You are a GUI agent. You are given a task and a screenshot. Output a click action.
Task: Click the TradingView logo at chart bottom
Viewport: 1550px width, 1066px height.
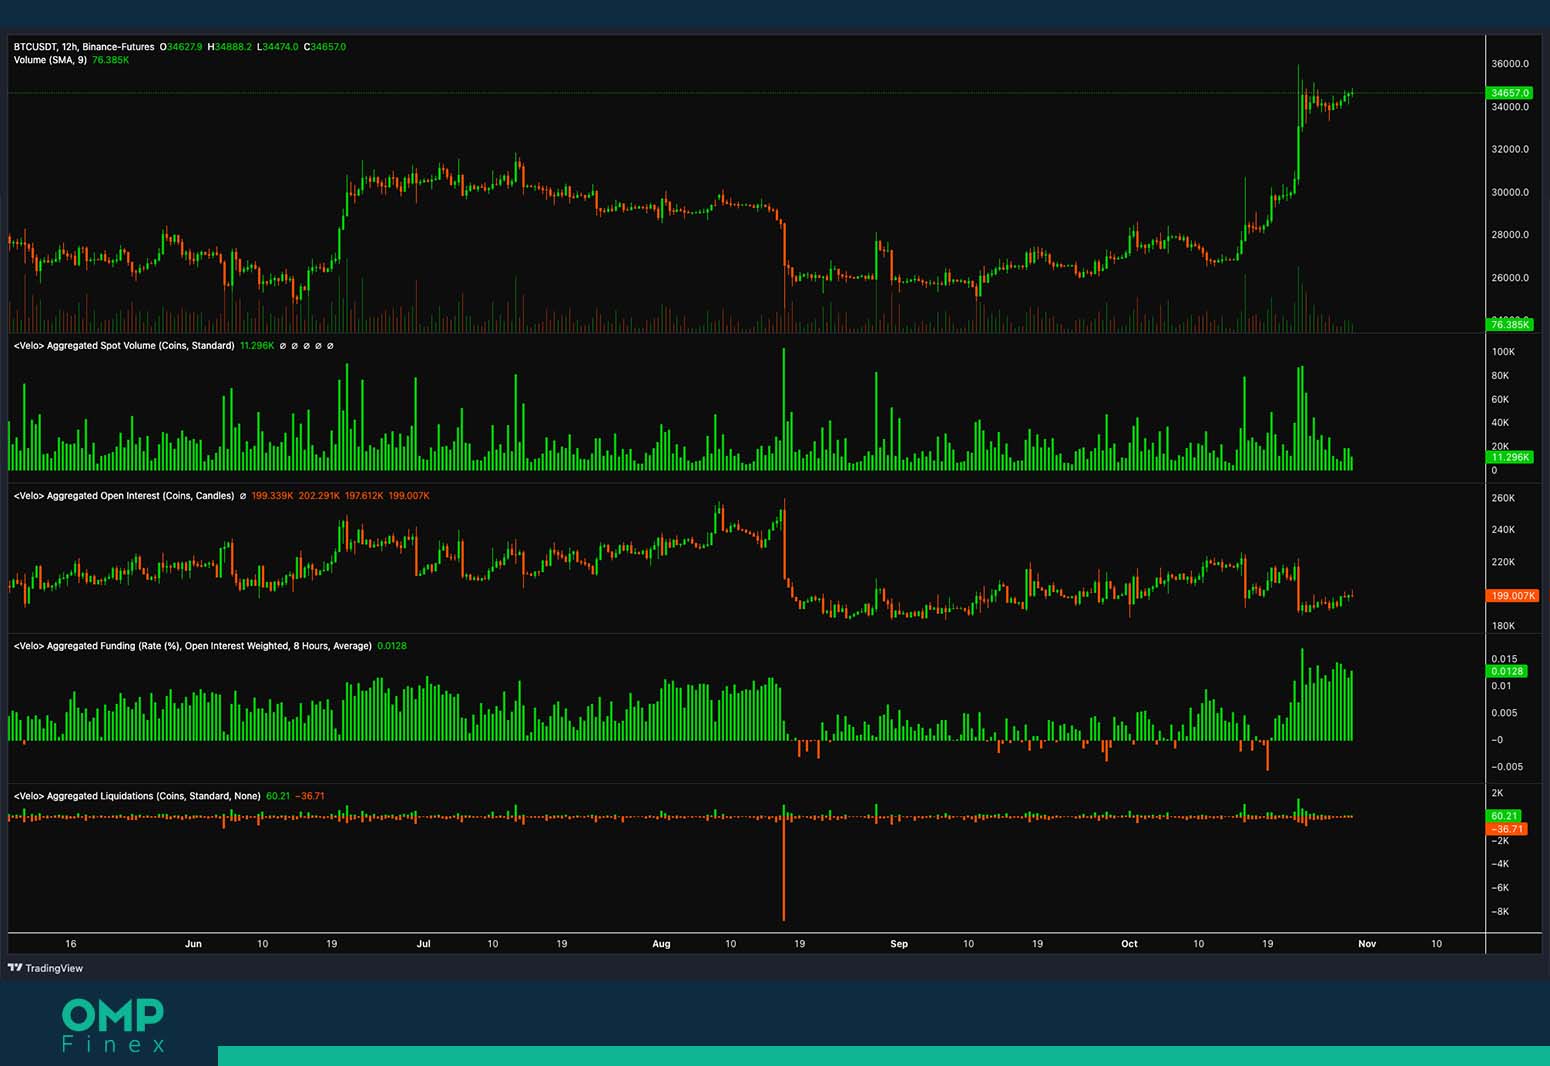(x=46, y=968)
